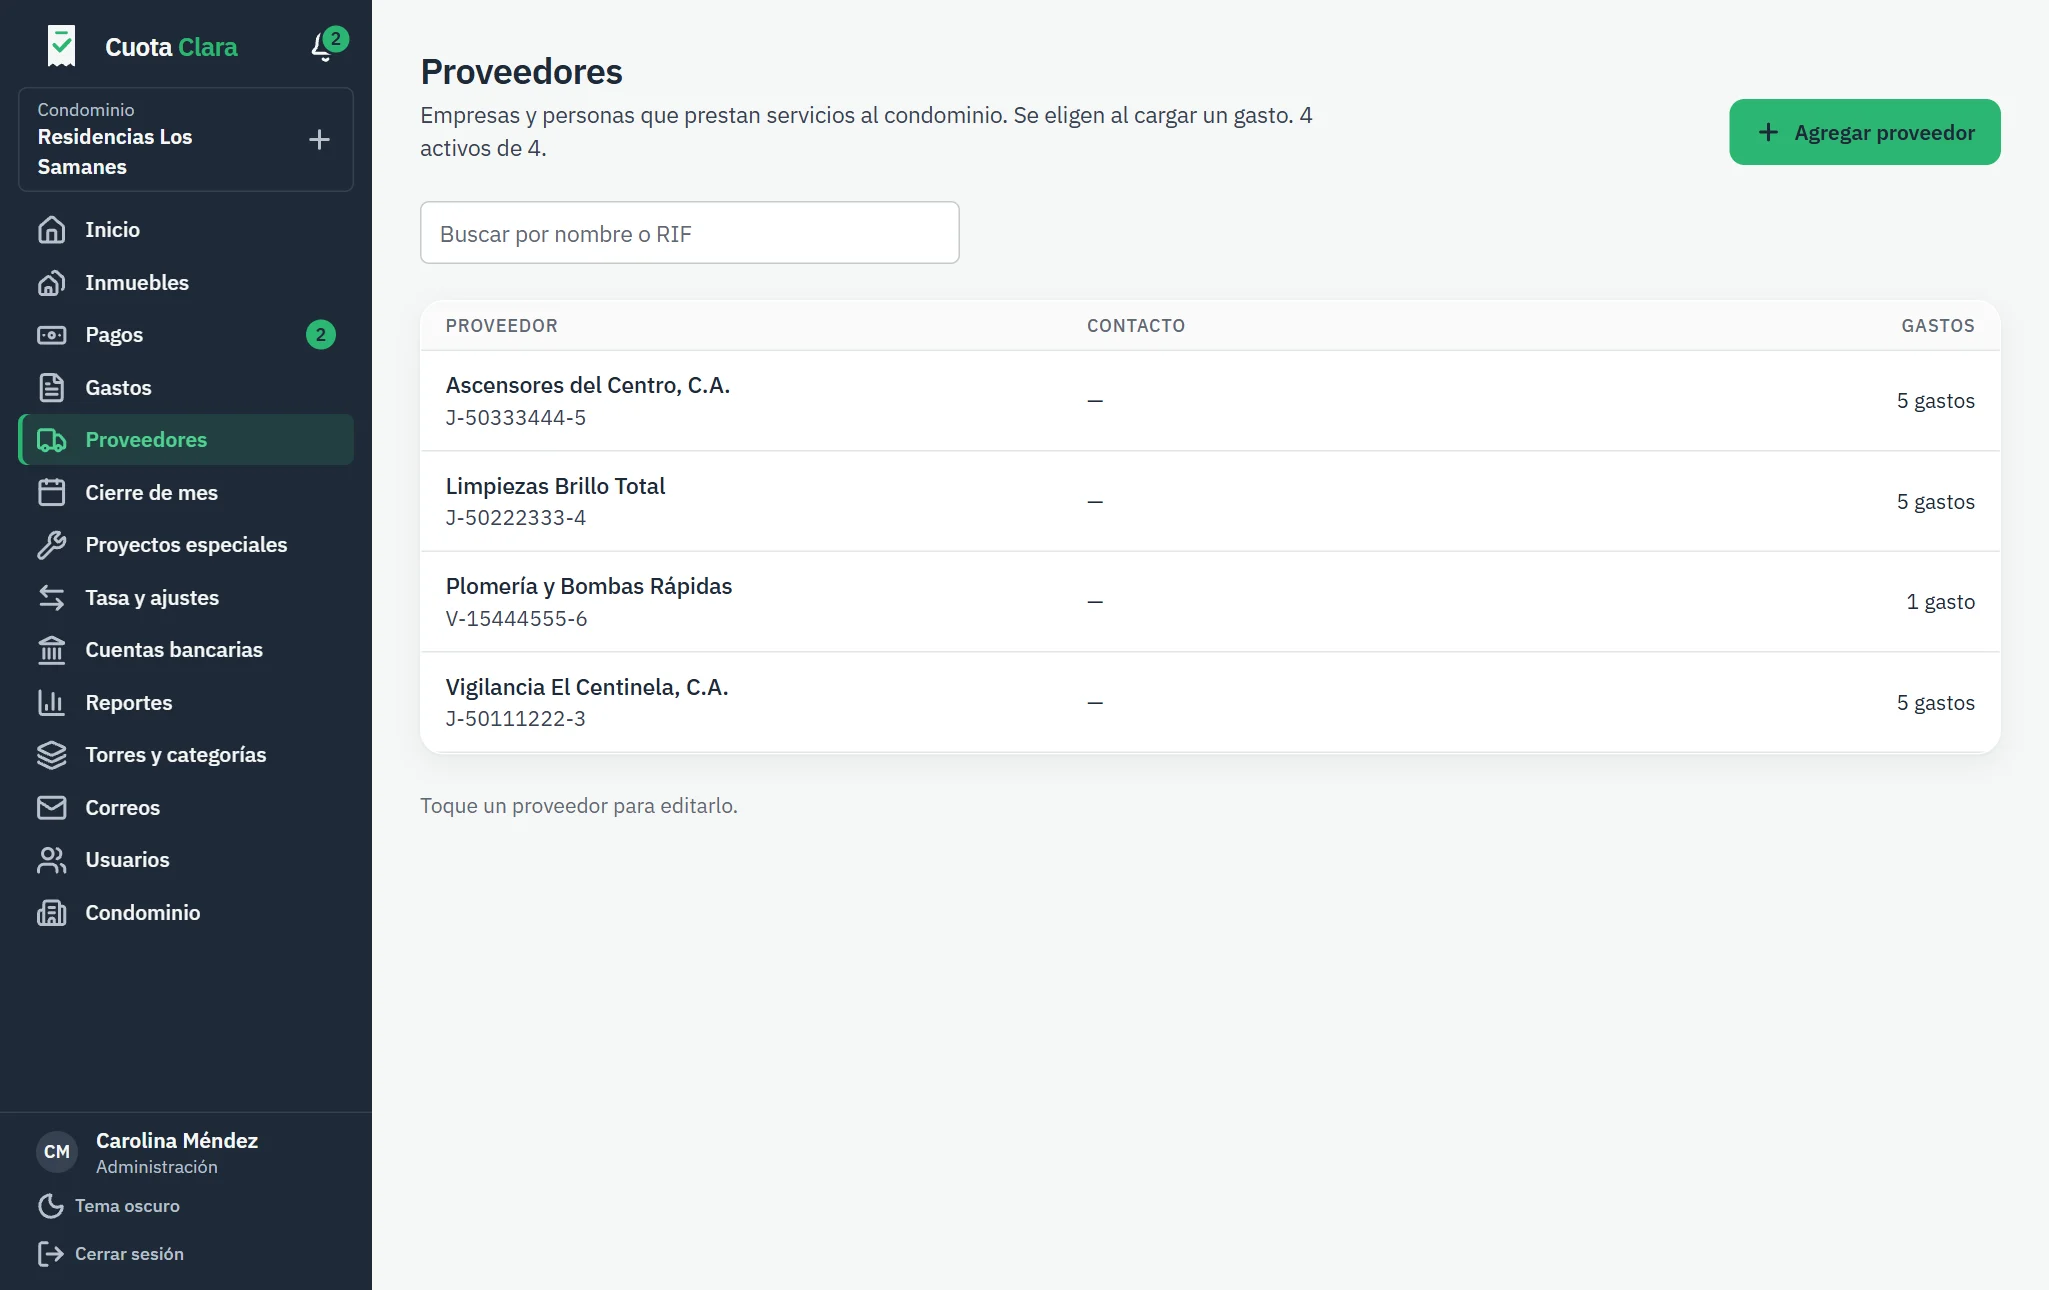2049x1290 pixels.
Task: Add a condominium with the plus icon
Action: pyautogui.click(x=319, y=139)
